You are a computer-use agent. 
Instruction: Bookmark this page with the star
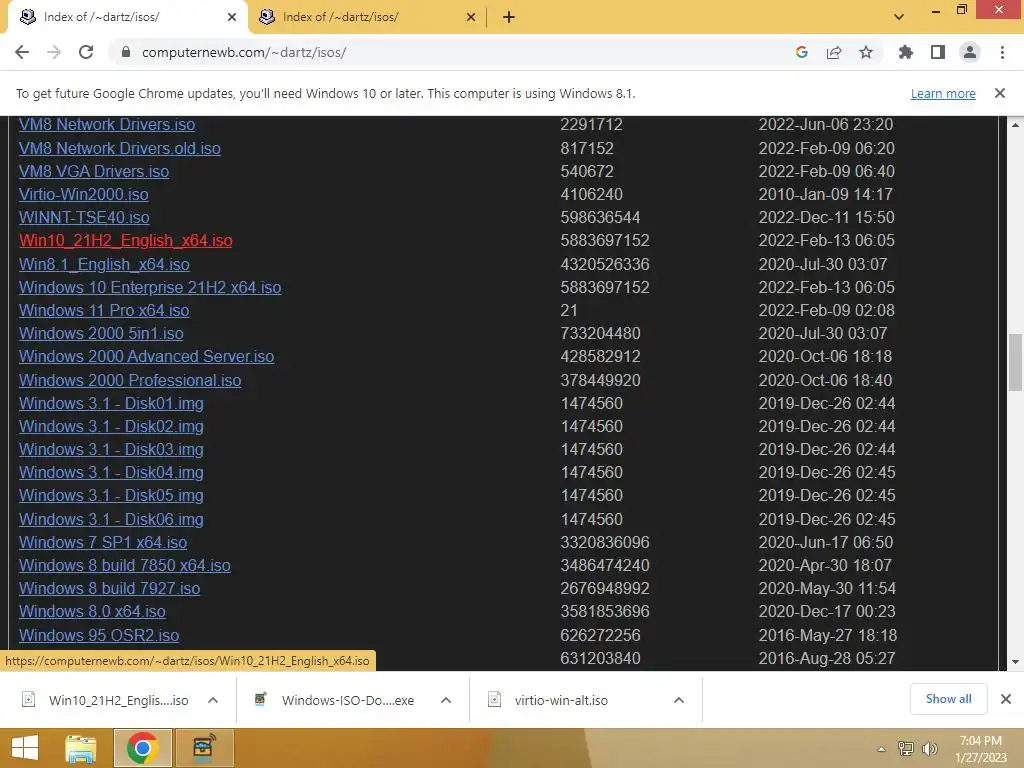click(866, 52)
